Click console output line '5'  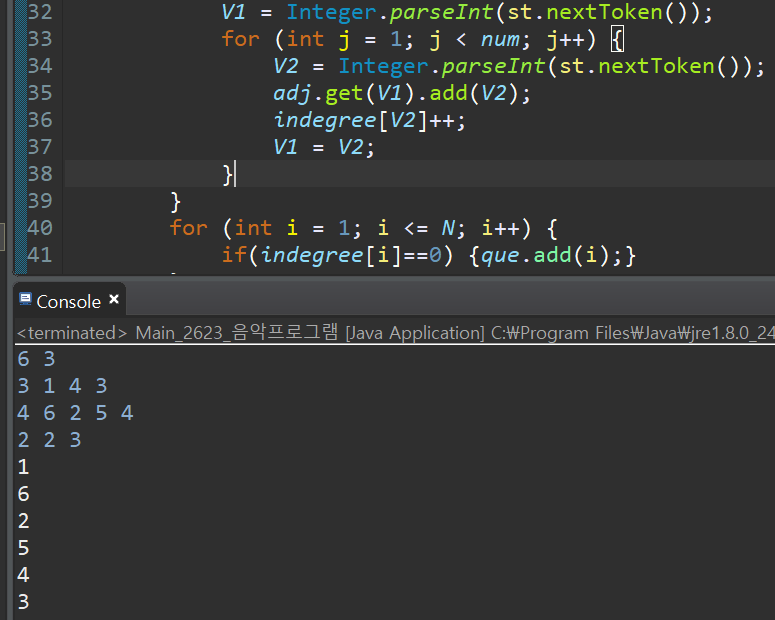point(23,548)
